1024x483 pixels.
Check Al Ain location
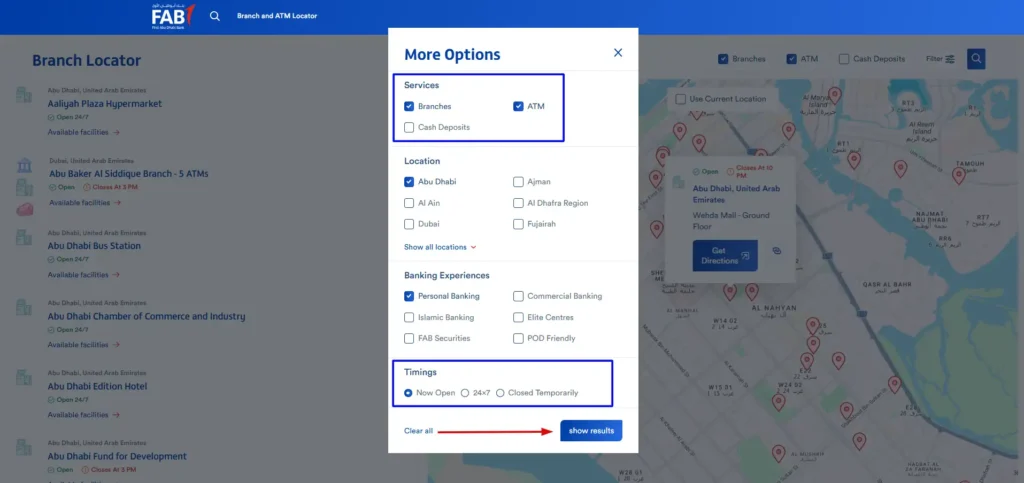click(409, 203)
